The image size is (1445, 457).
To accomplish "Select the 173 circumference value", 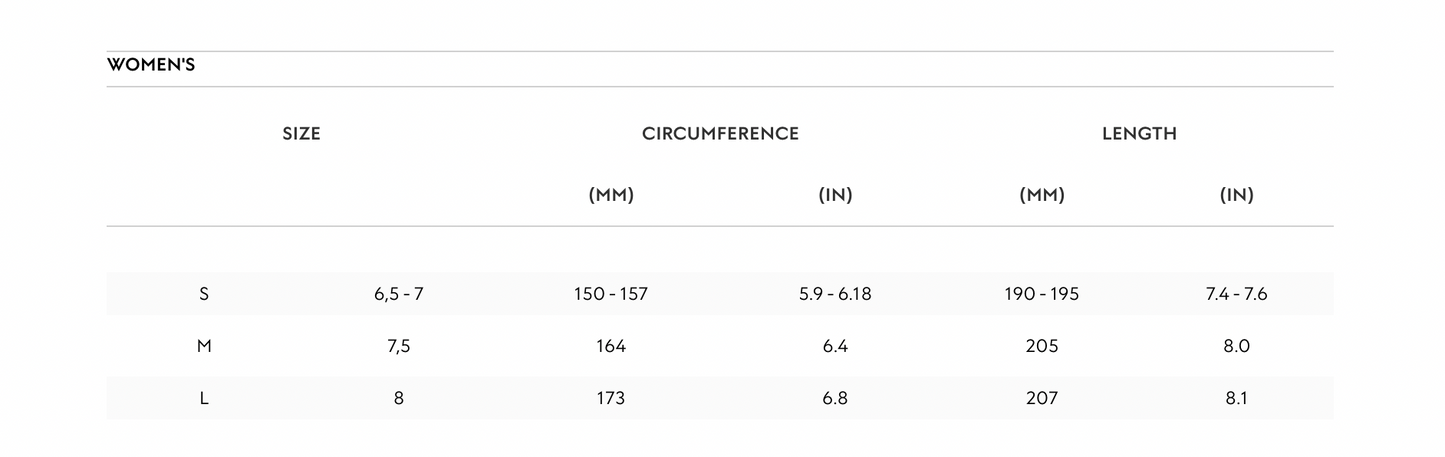I will [x=611, y=398].
